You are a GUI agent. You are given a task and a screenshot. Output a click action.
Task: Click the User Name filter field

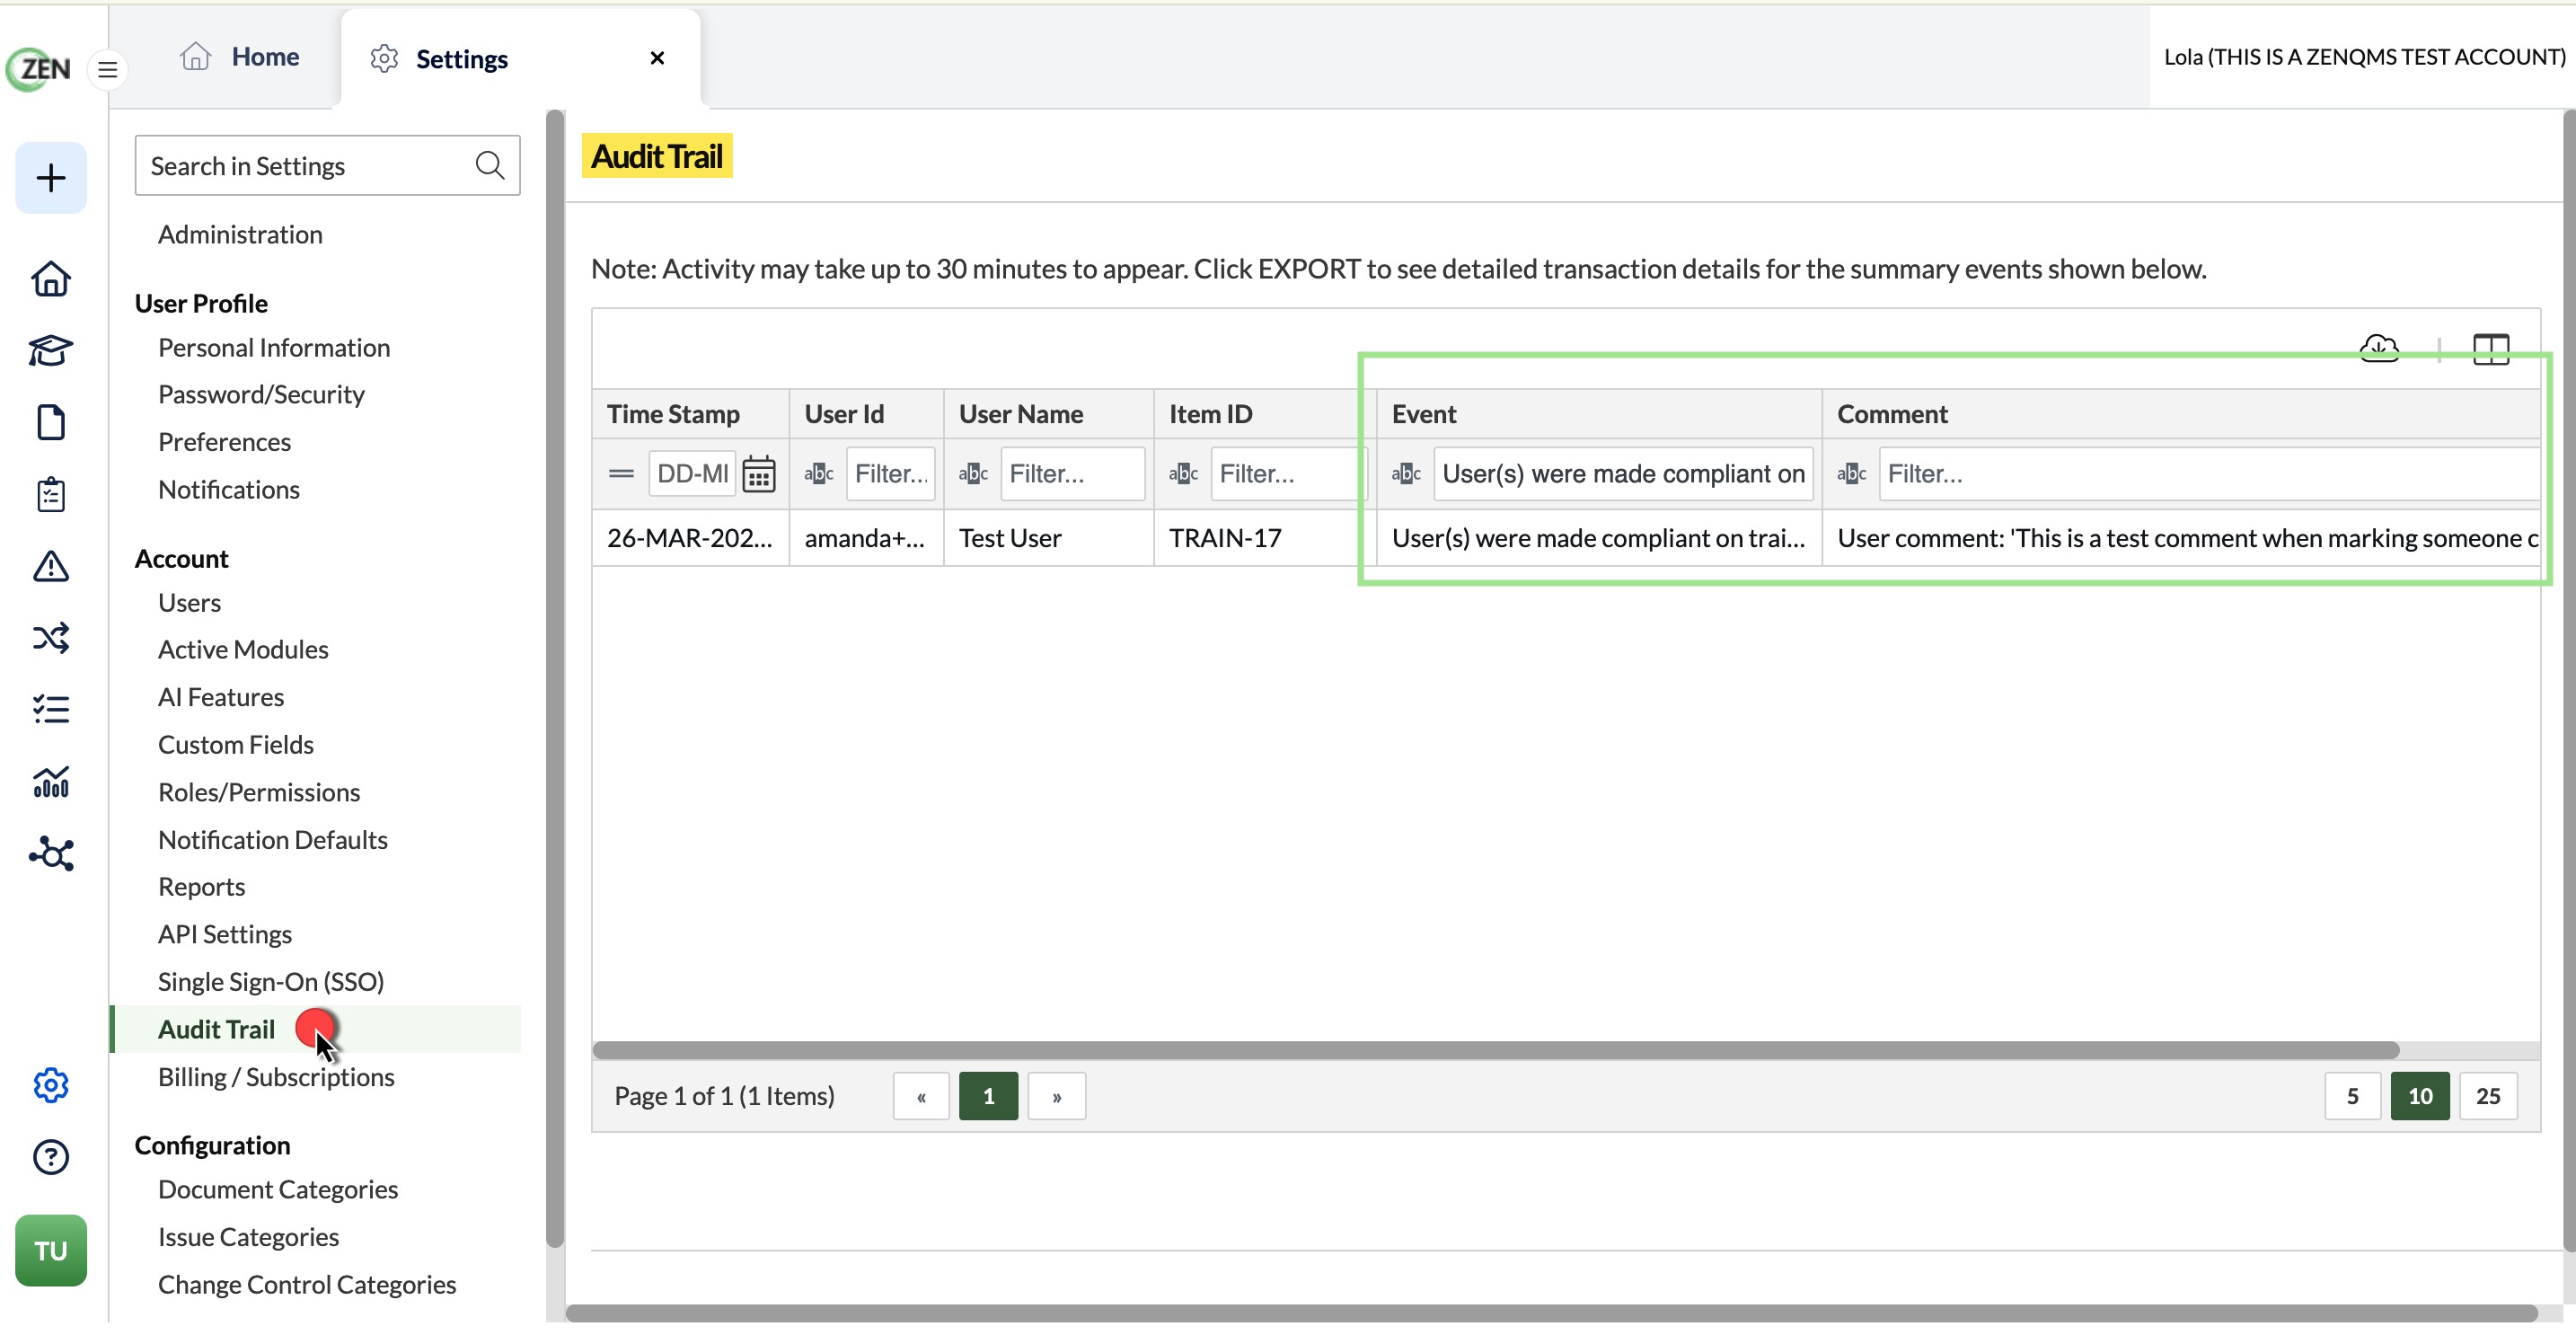(1072, 476)
